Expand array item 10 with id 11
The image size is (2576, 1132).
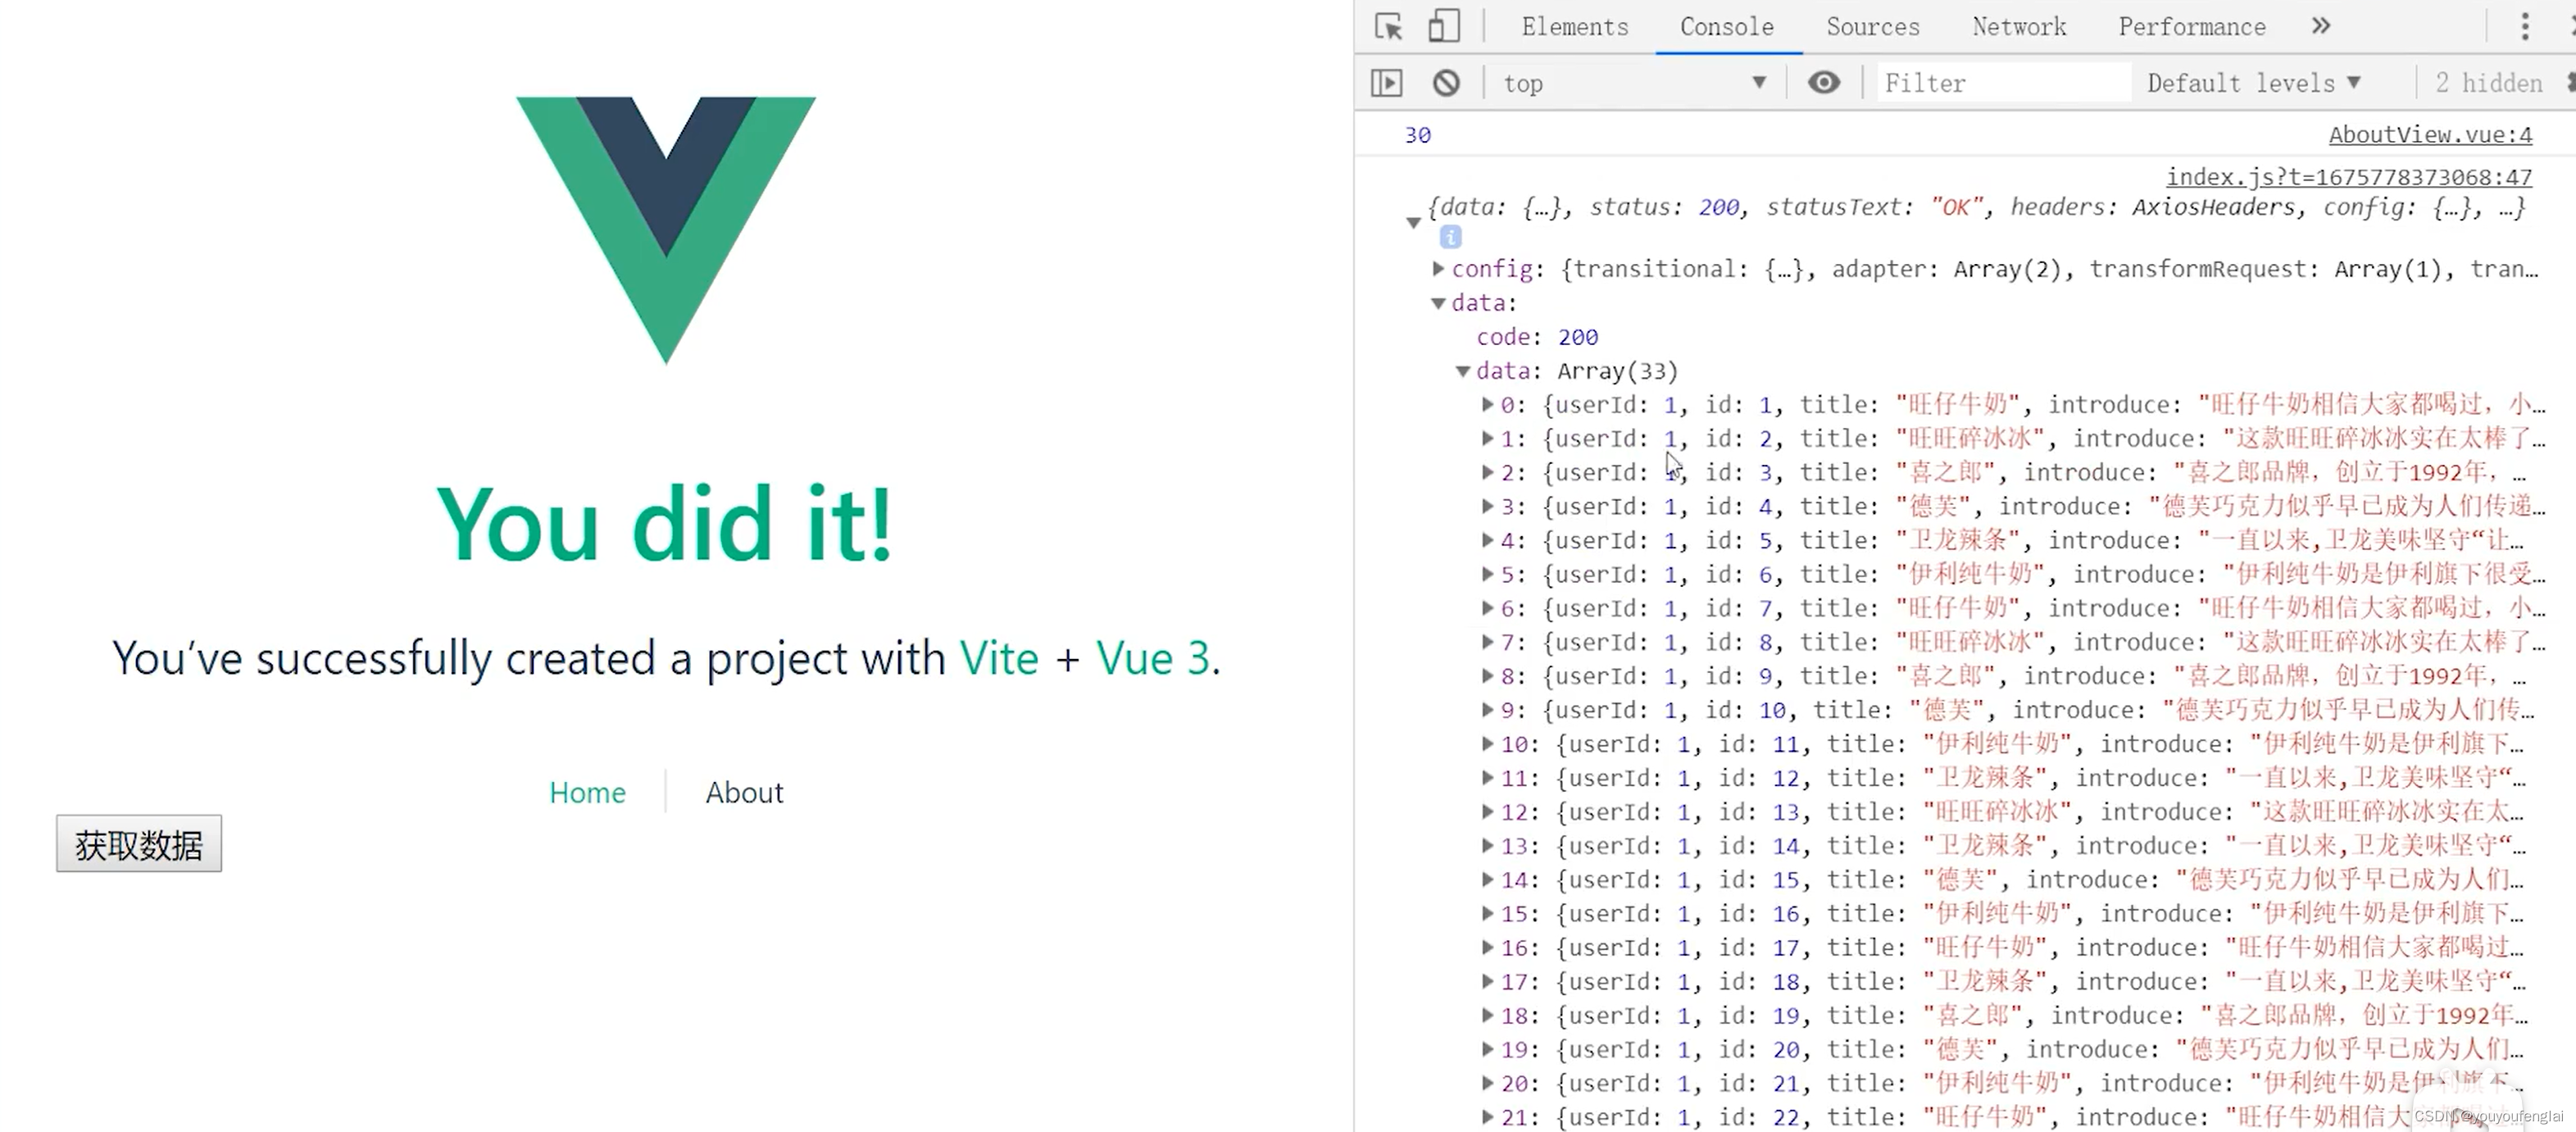coord(1487,744)
